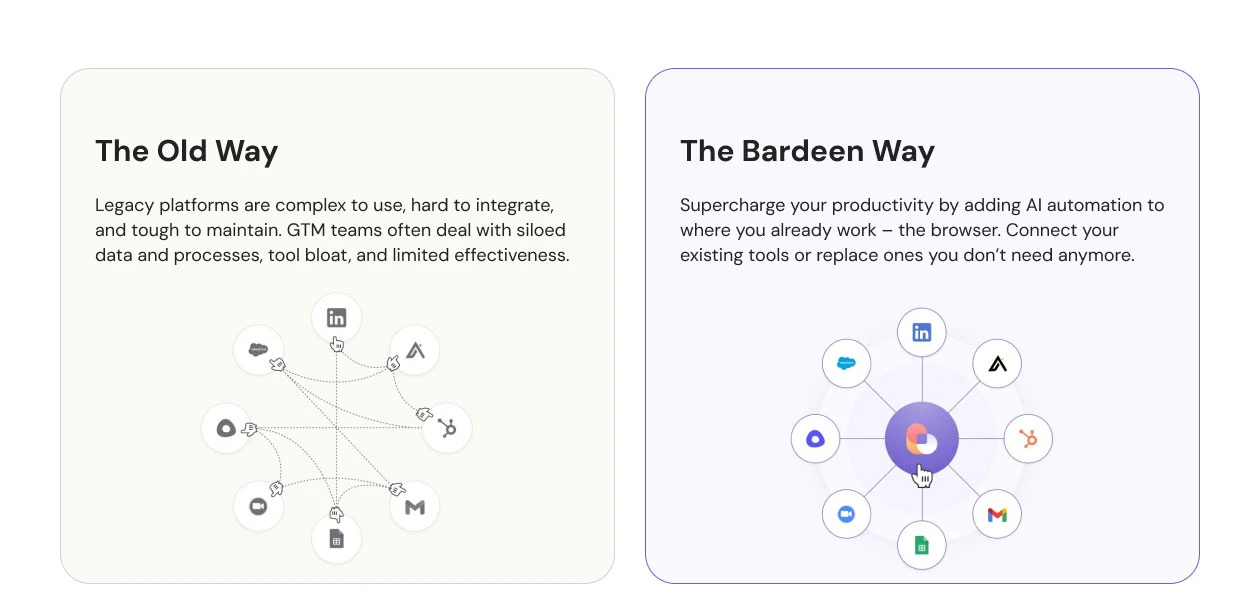Viewport: 1260px width, 600px height.
Task: Select the green Google Sheets icon in Bardeen Way
Action: tap(921, 545)
